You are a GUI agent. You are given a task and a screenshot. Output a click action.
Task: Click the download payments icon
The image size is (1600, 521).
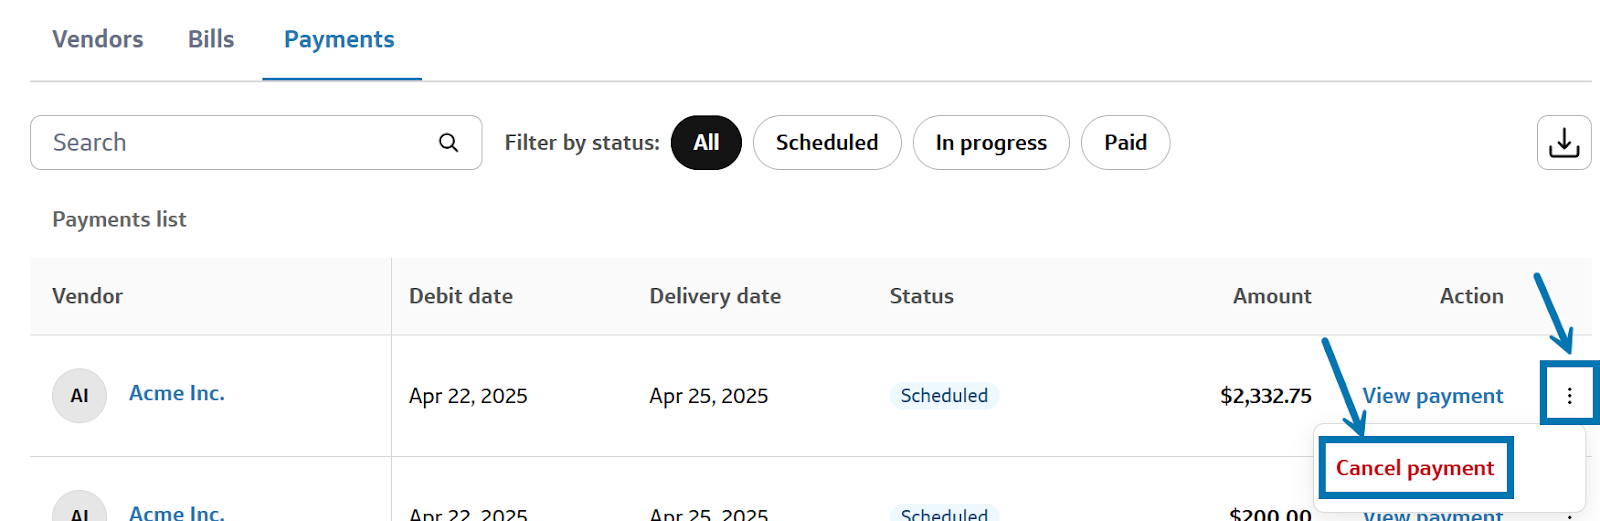(x=1563, y=143)
